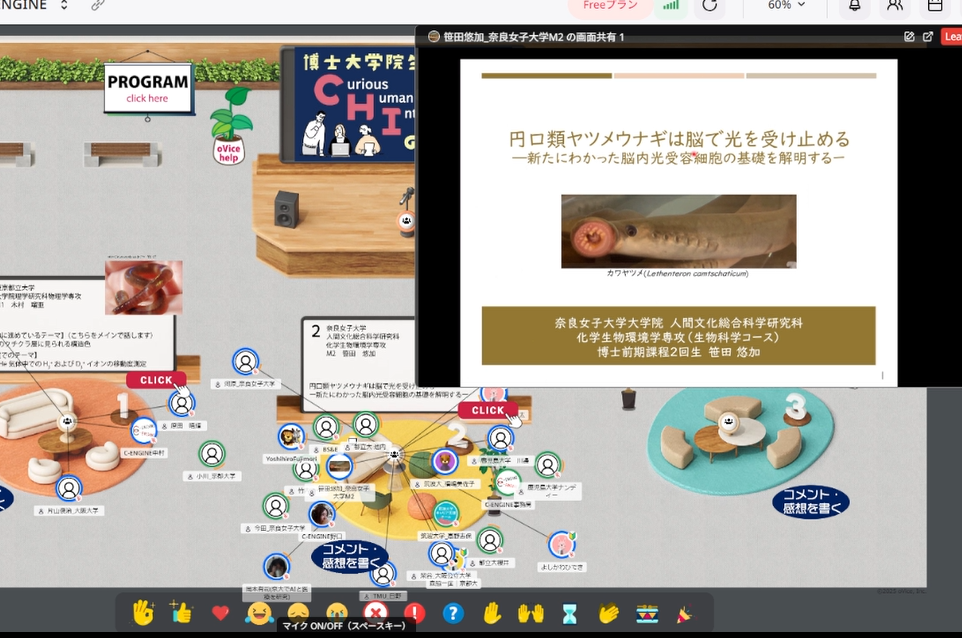
Task: Send the OK hand reaction
Action: click(x=143, y=612)
